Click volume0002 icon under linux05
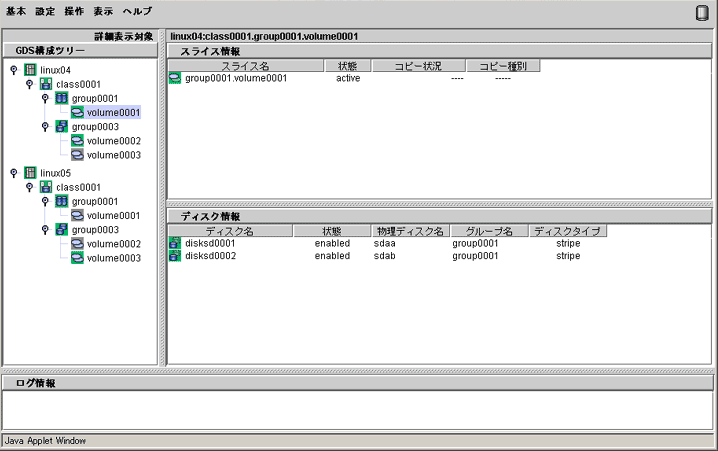 coord(77,244)
